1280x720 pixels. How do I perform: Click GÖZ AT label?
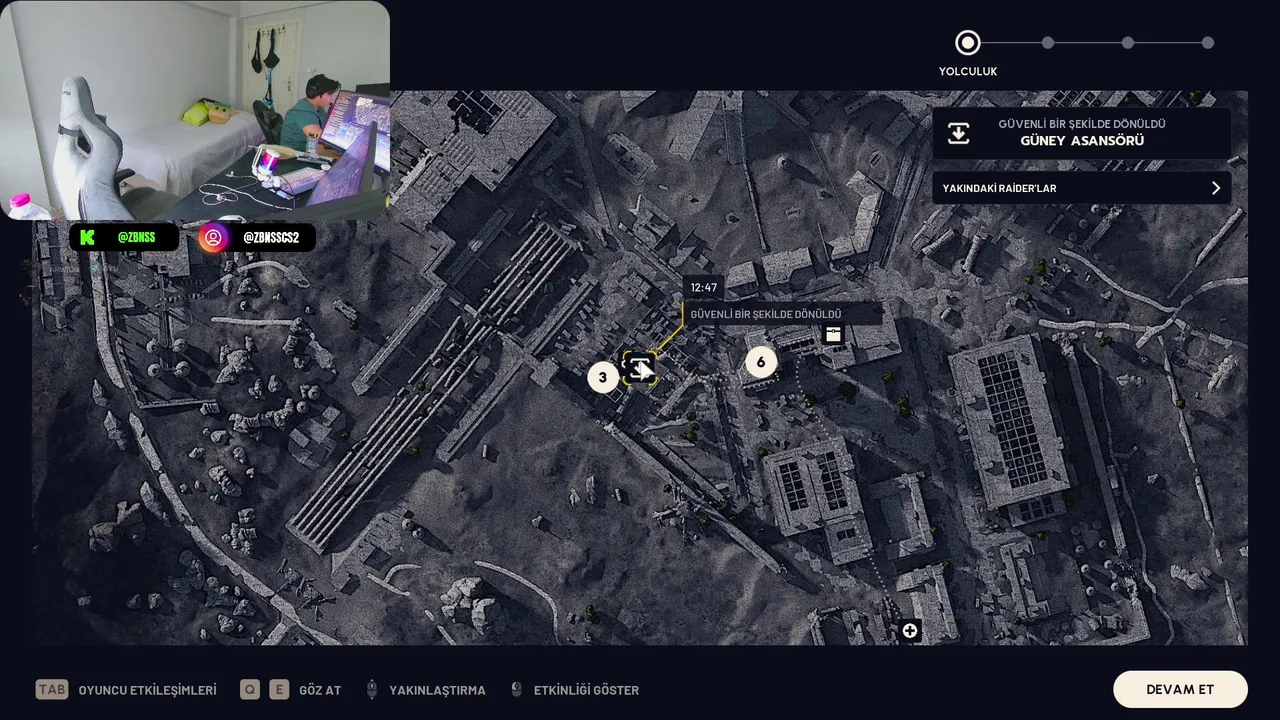pos(320,690)
